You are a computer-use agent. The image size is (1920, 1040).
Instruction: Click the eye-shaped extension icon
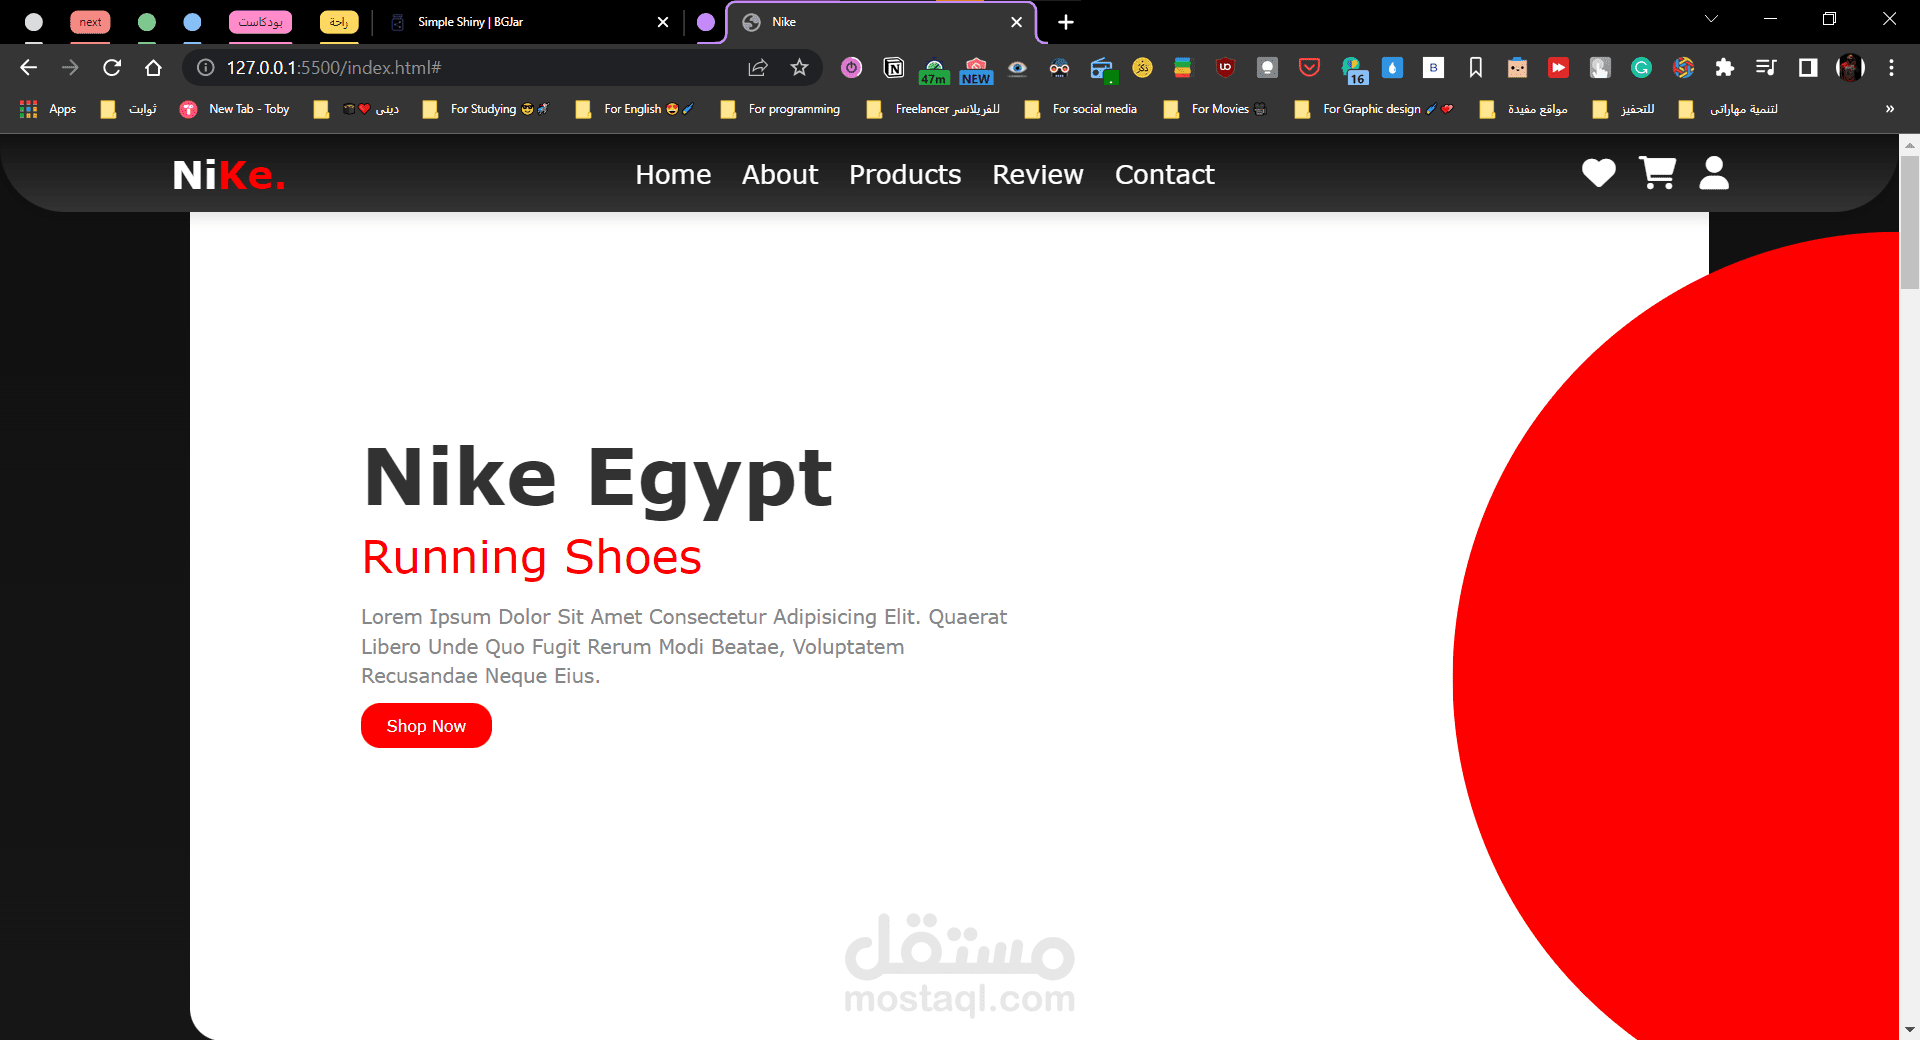[x=1017, y=67]
